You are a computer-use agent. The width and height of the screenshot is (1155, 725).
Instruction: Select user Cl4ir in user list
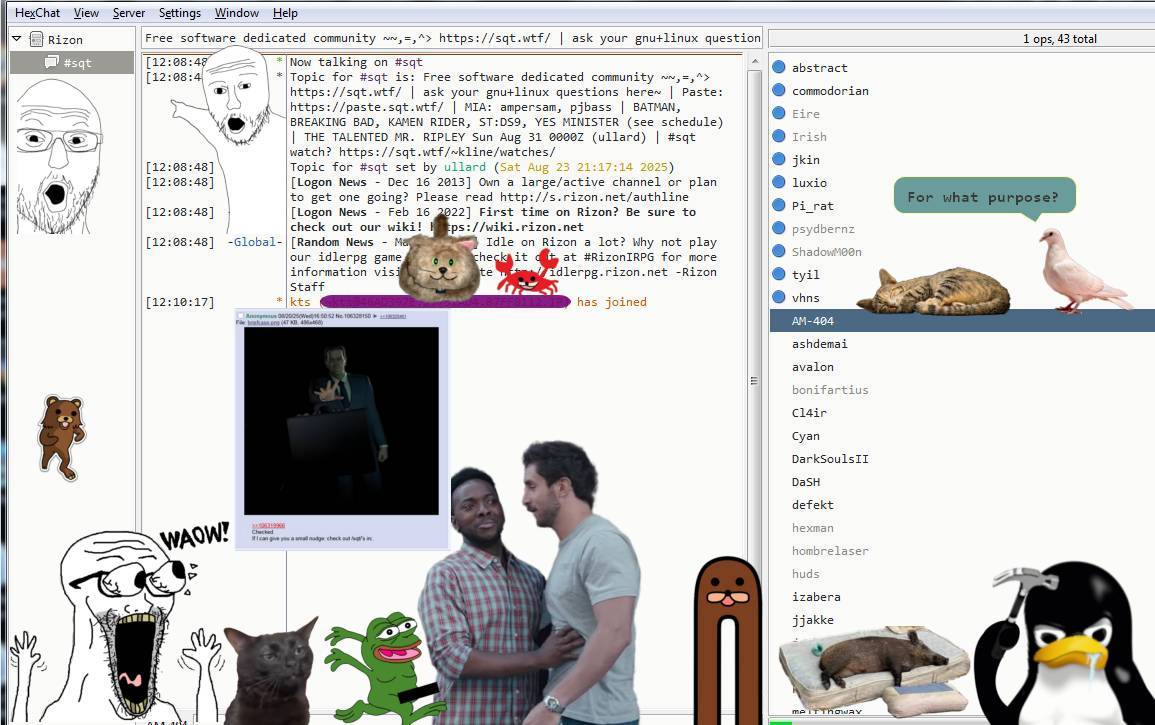(x=809, y=413)
